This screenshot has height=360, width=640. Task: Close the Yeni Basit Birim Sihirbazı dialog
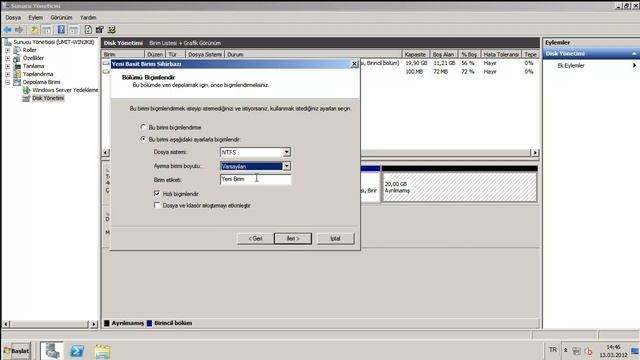click(355, 64)
